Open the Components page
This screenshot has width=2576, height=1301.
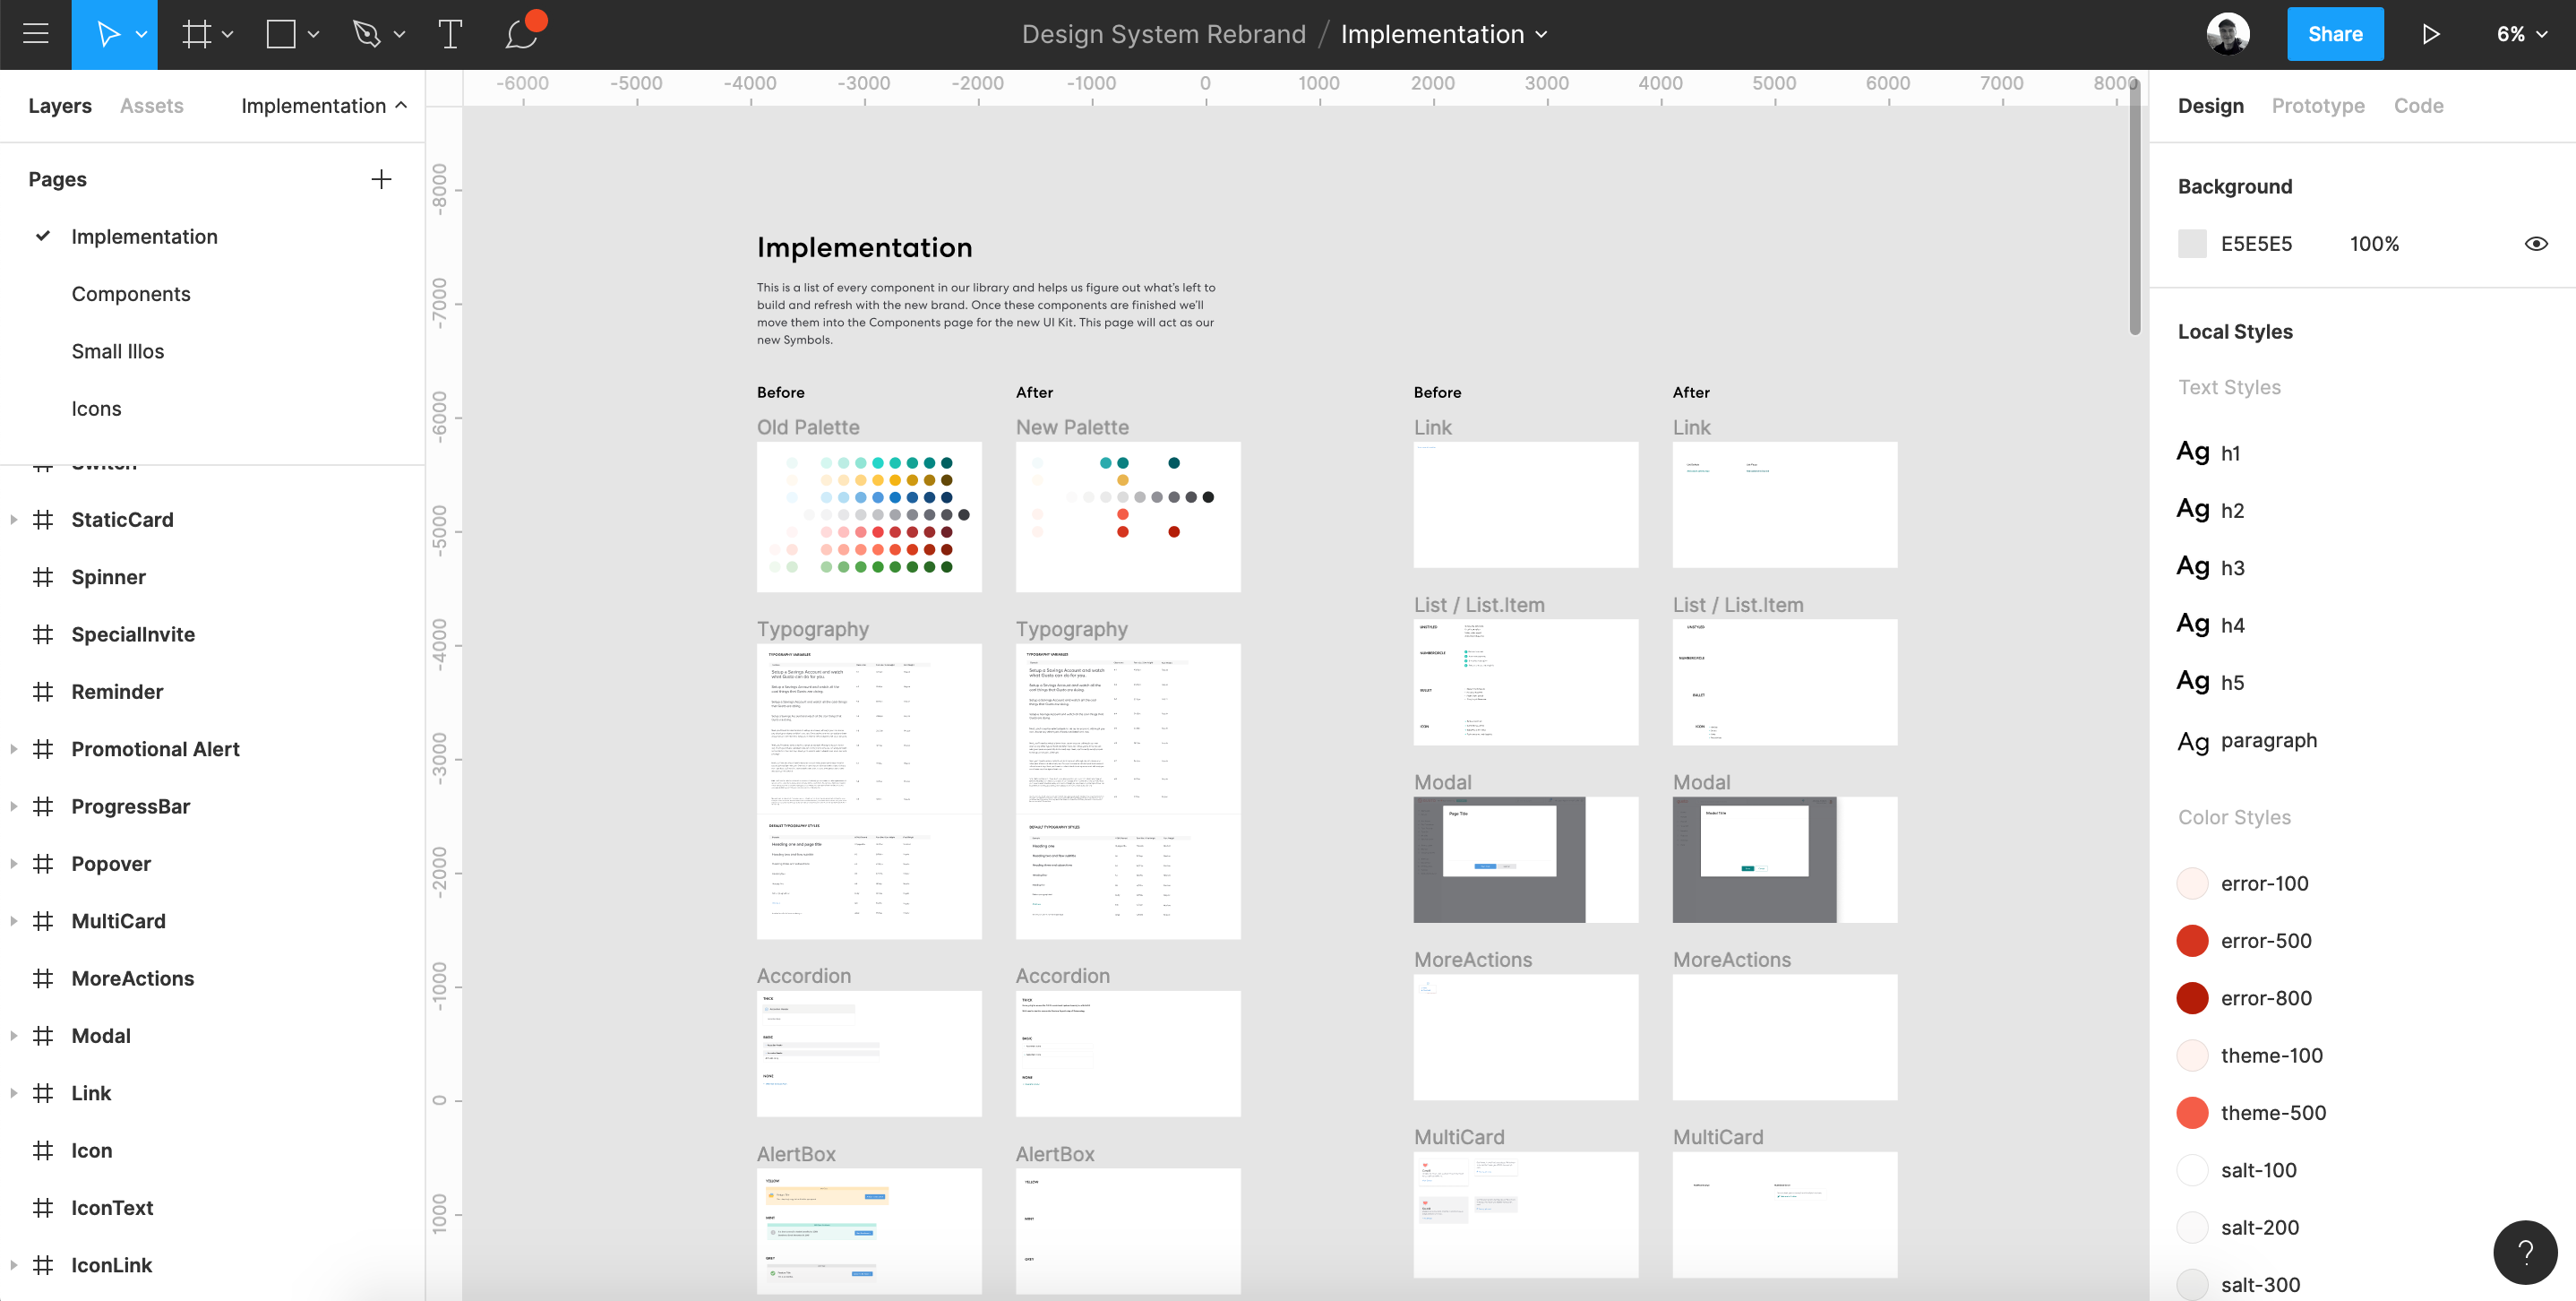131,294
